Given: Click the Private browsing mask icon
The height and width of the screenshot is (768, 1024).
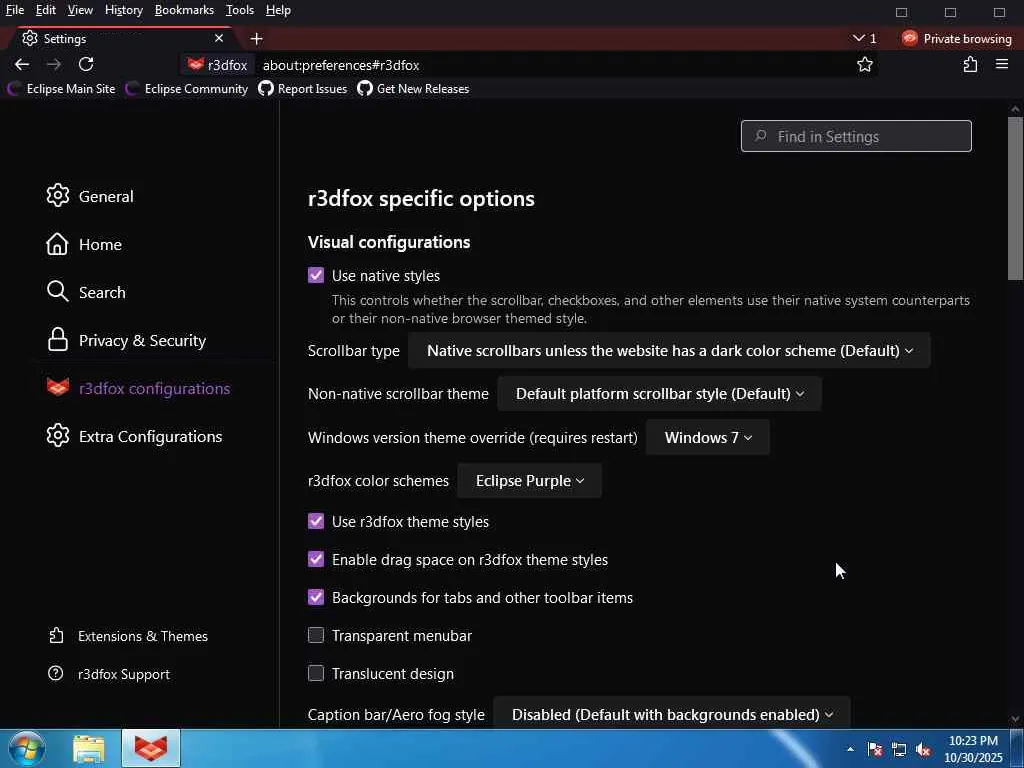Looking at the screenshot, I should [x=909, y=38].
